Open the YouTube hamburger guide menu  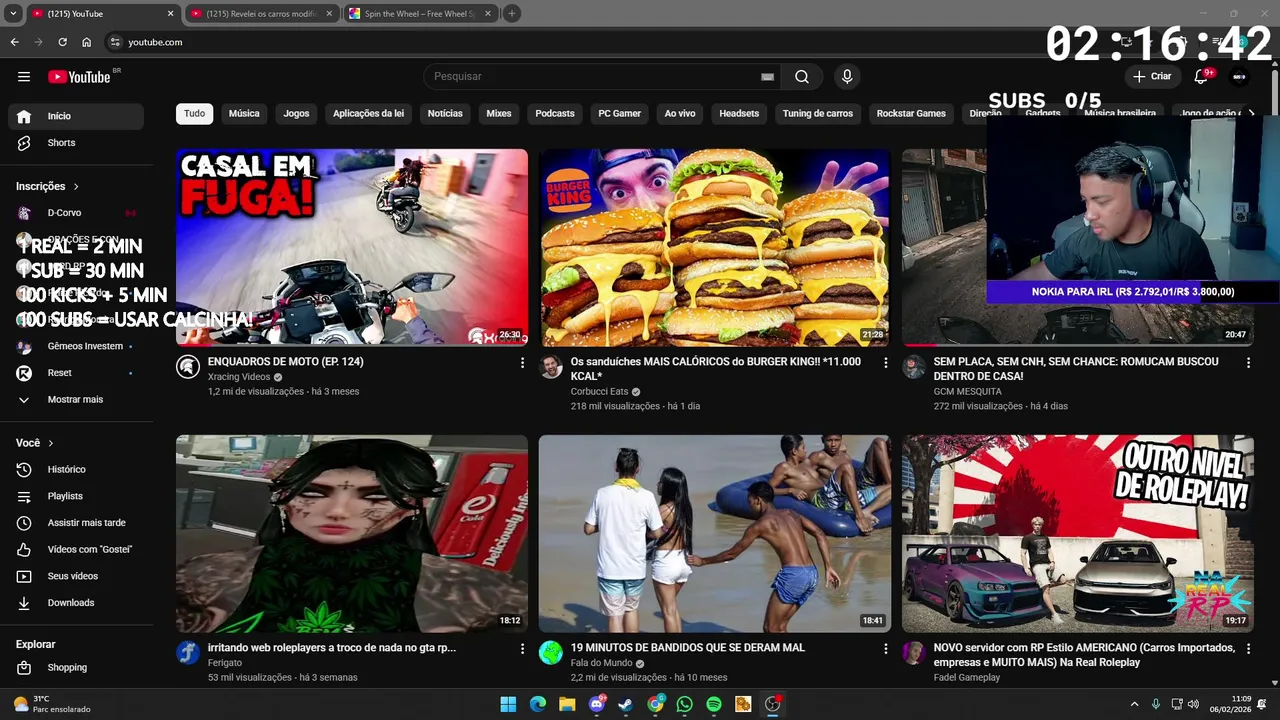pyautogui.click(x=24, y=77)
